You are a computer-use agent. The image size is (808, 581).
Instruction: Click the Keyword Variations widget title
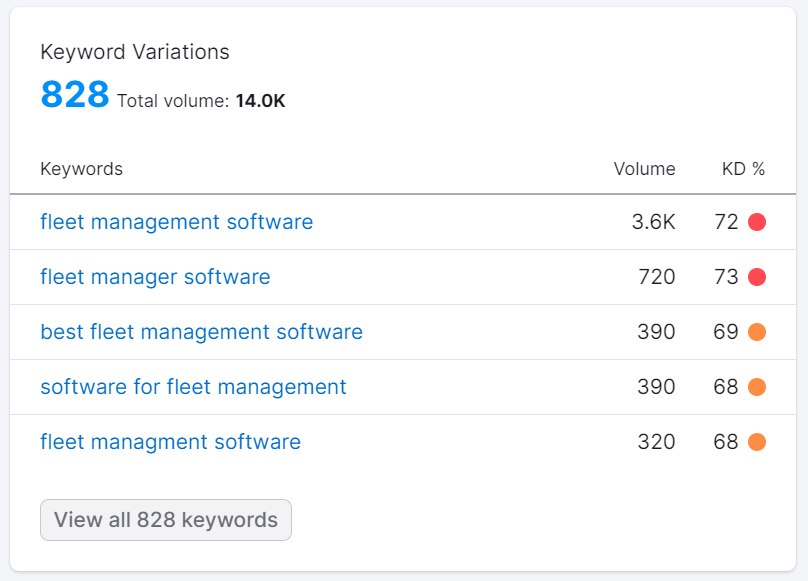pyautogui.click(x=134, y=52)
